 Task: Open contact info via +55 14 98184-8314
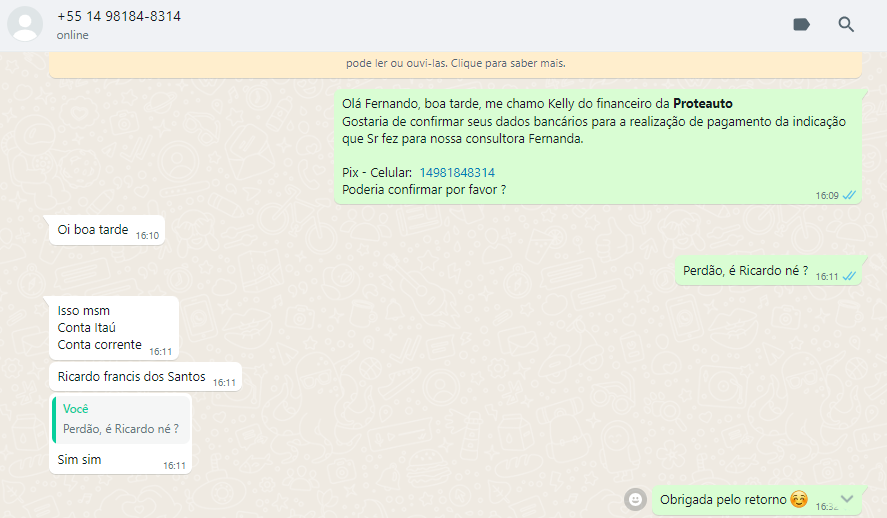[119, 17]
